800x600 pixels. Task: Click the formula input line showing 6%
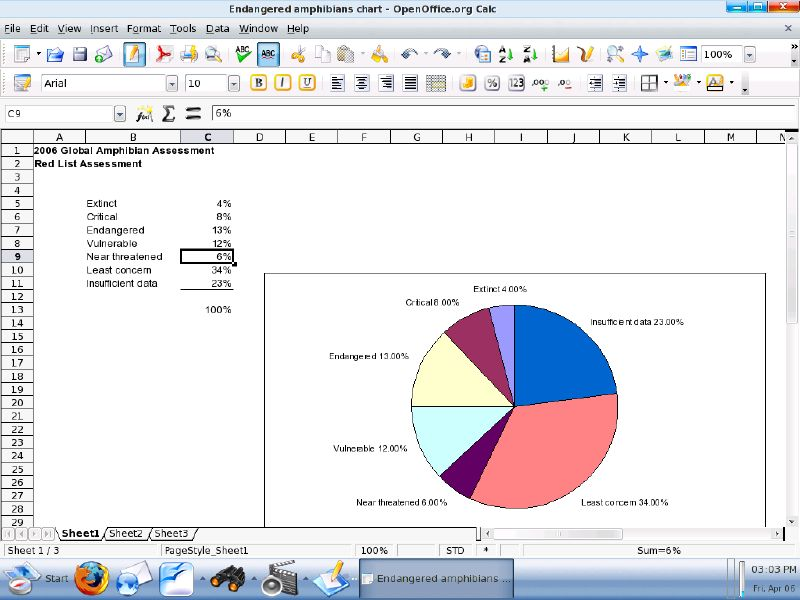[503, 113]
